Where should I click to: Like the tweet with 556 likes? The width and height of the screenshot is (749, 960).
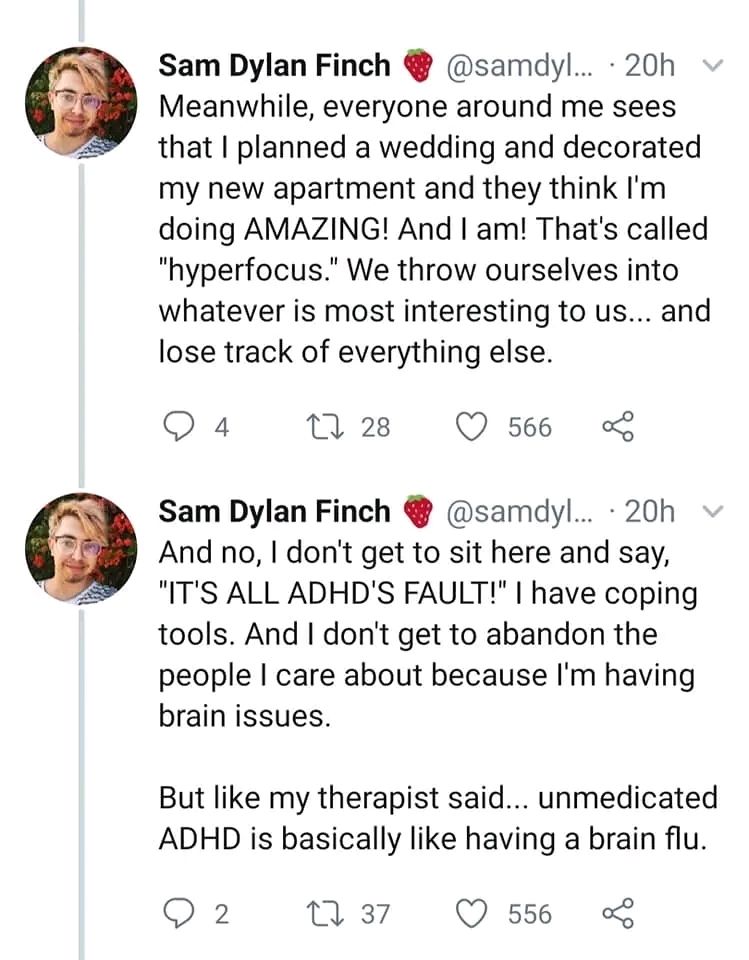tap(471, 914)
